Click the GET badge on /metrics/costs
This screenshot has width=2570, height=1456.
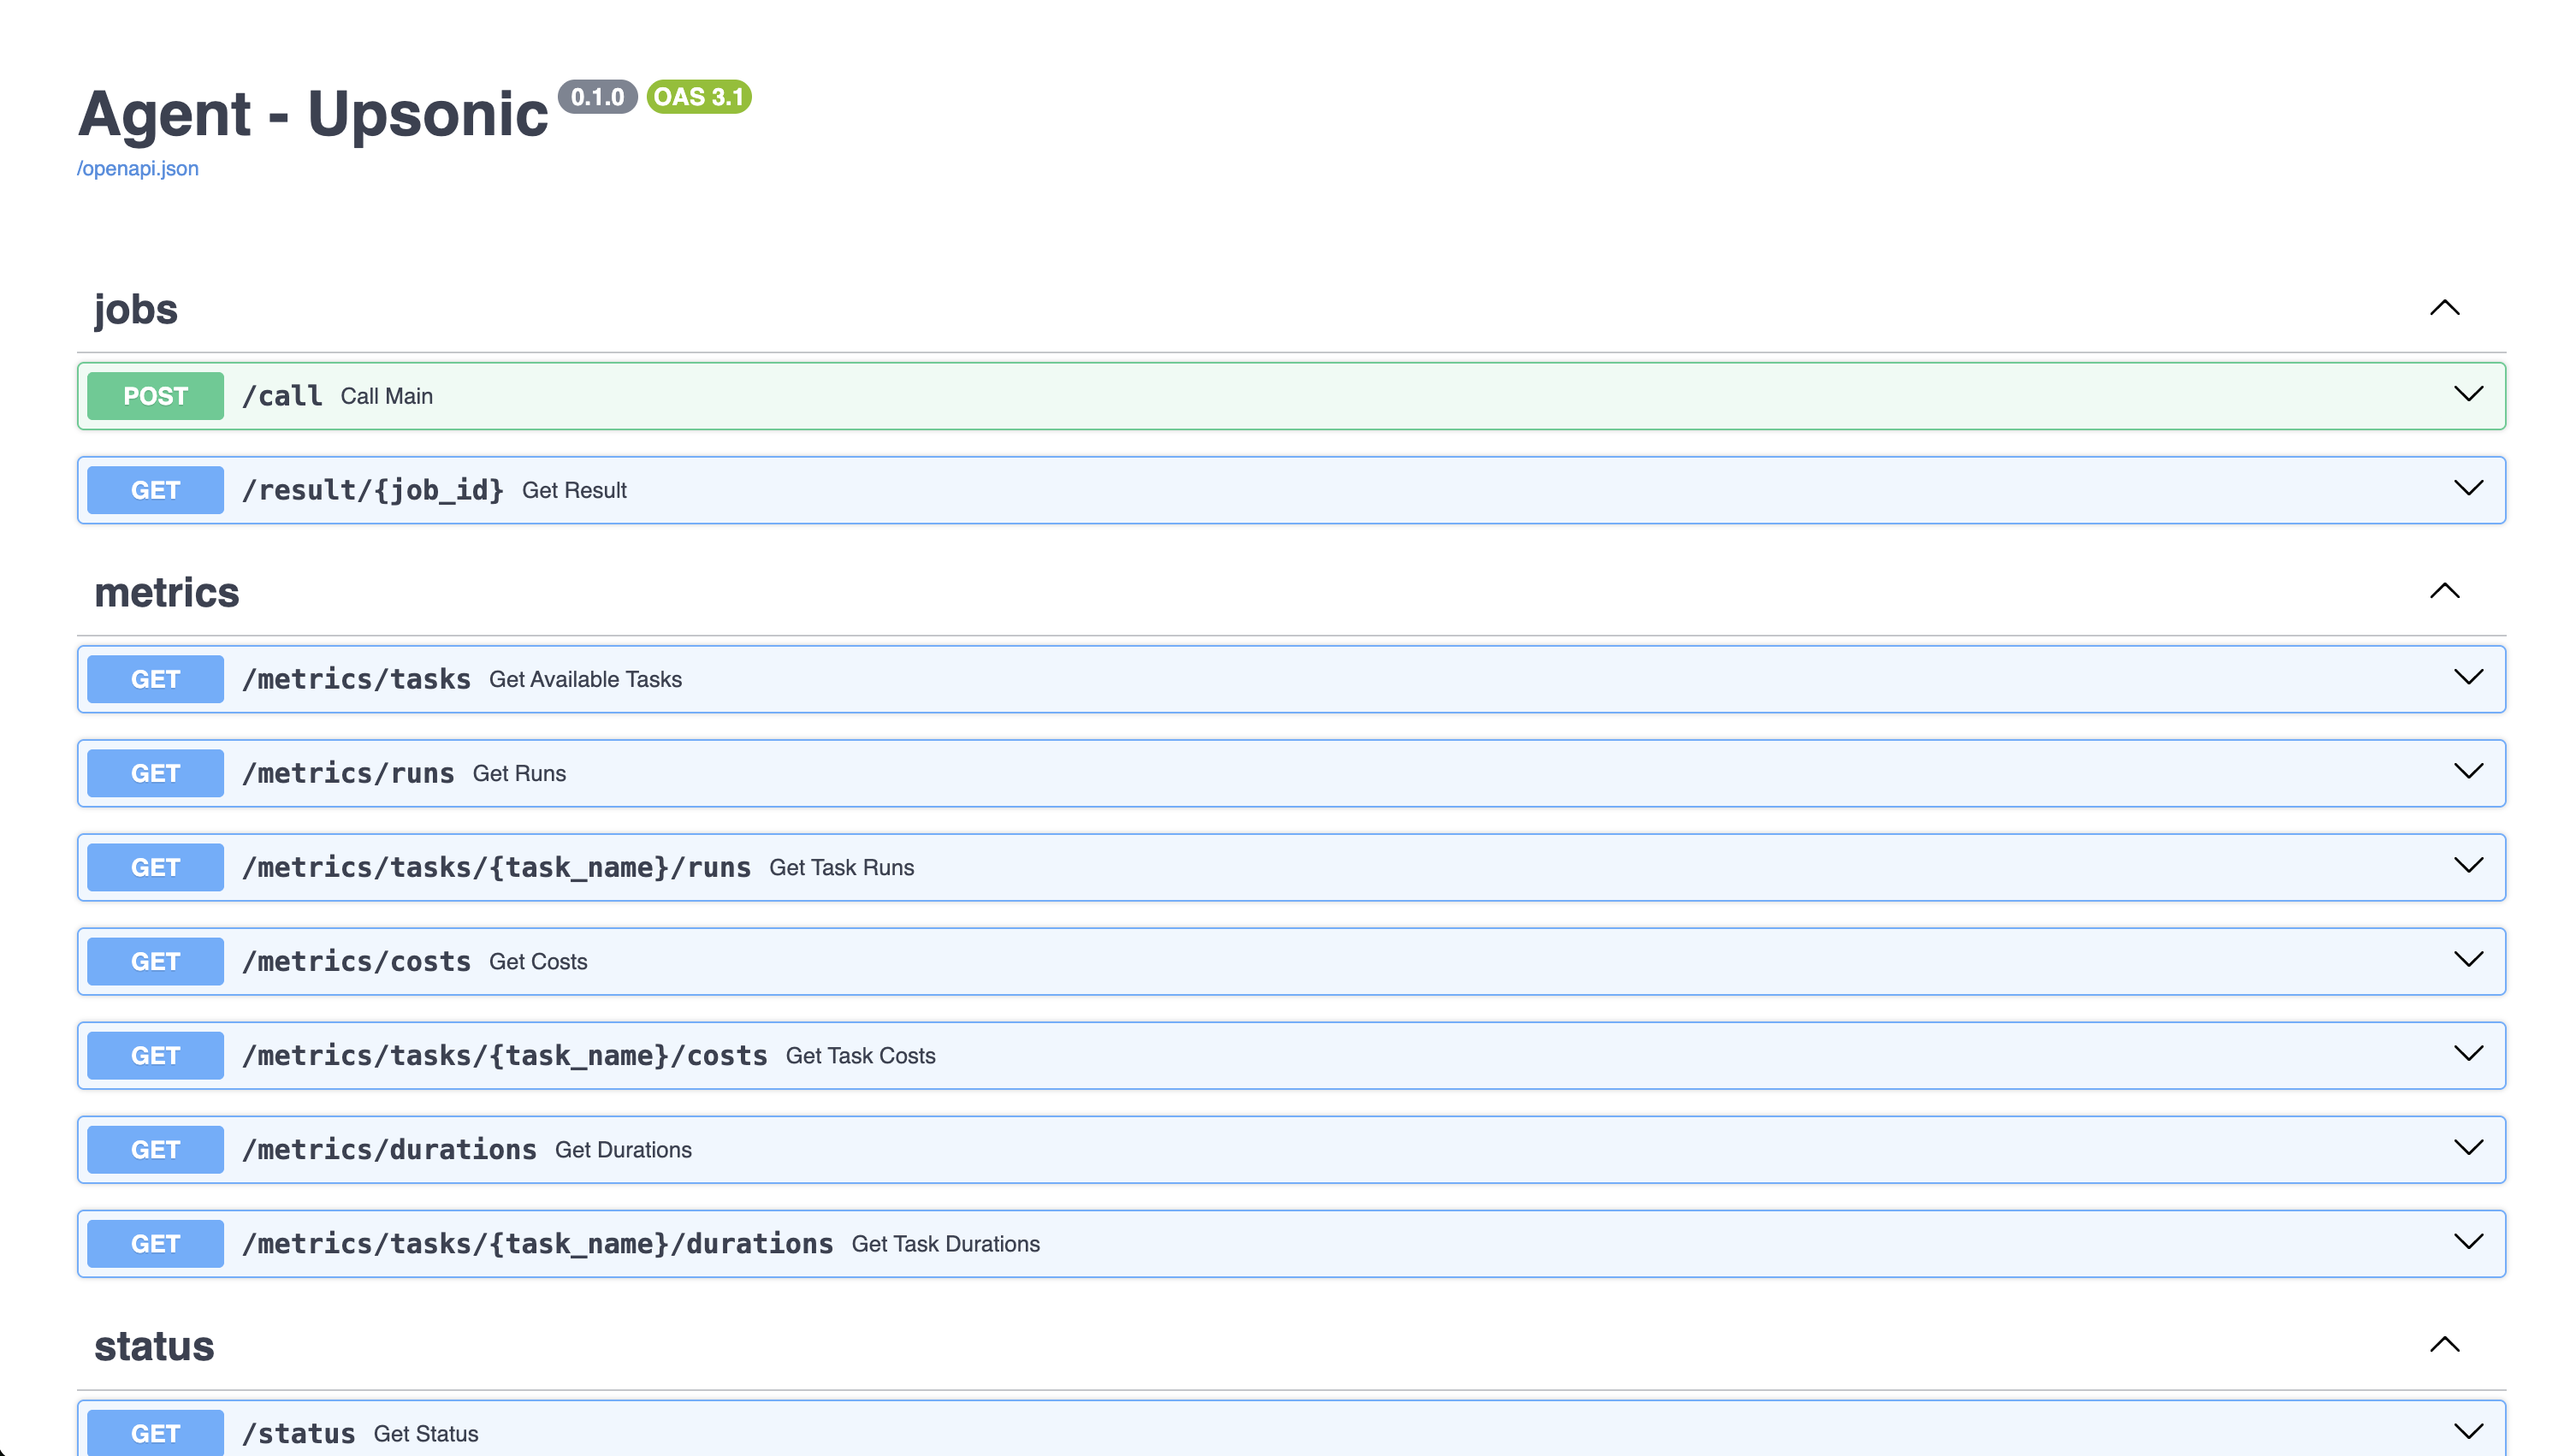[x=154, y=961]
